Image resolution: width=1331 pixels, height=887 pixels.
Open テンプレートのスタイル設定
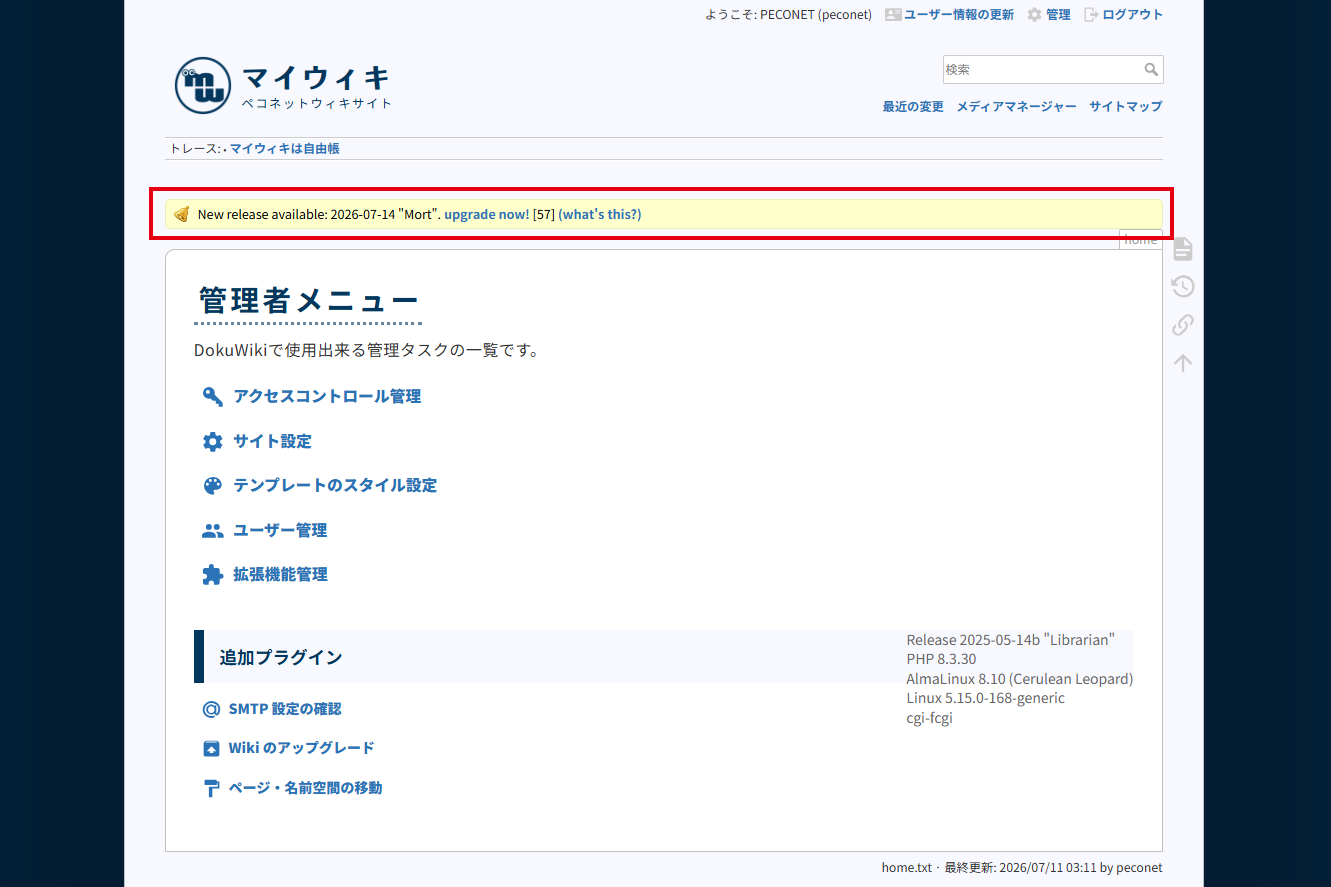335,486
